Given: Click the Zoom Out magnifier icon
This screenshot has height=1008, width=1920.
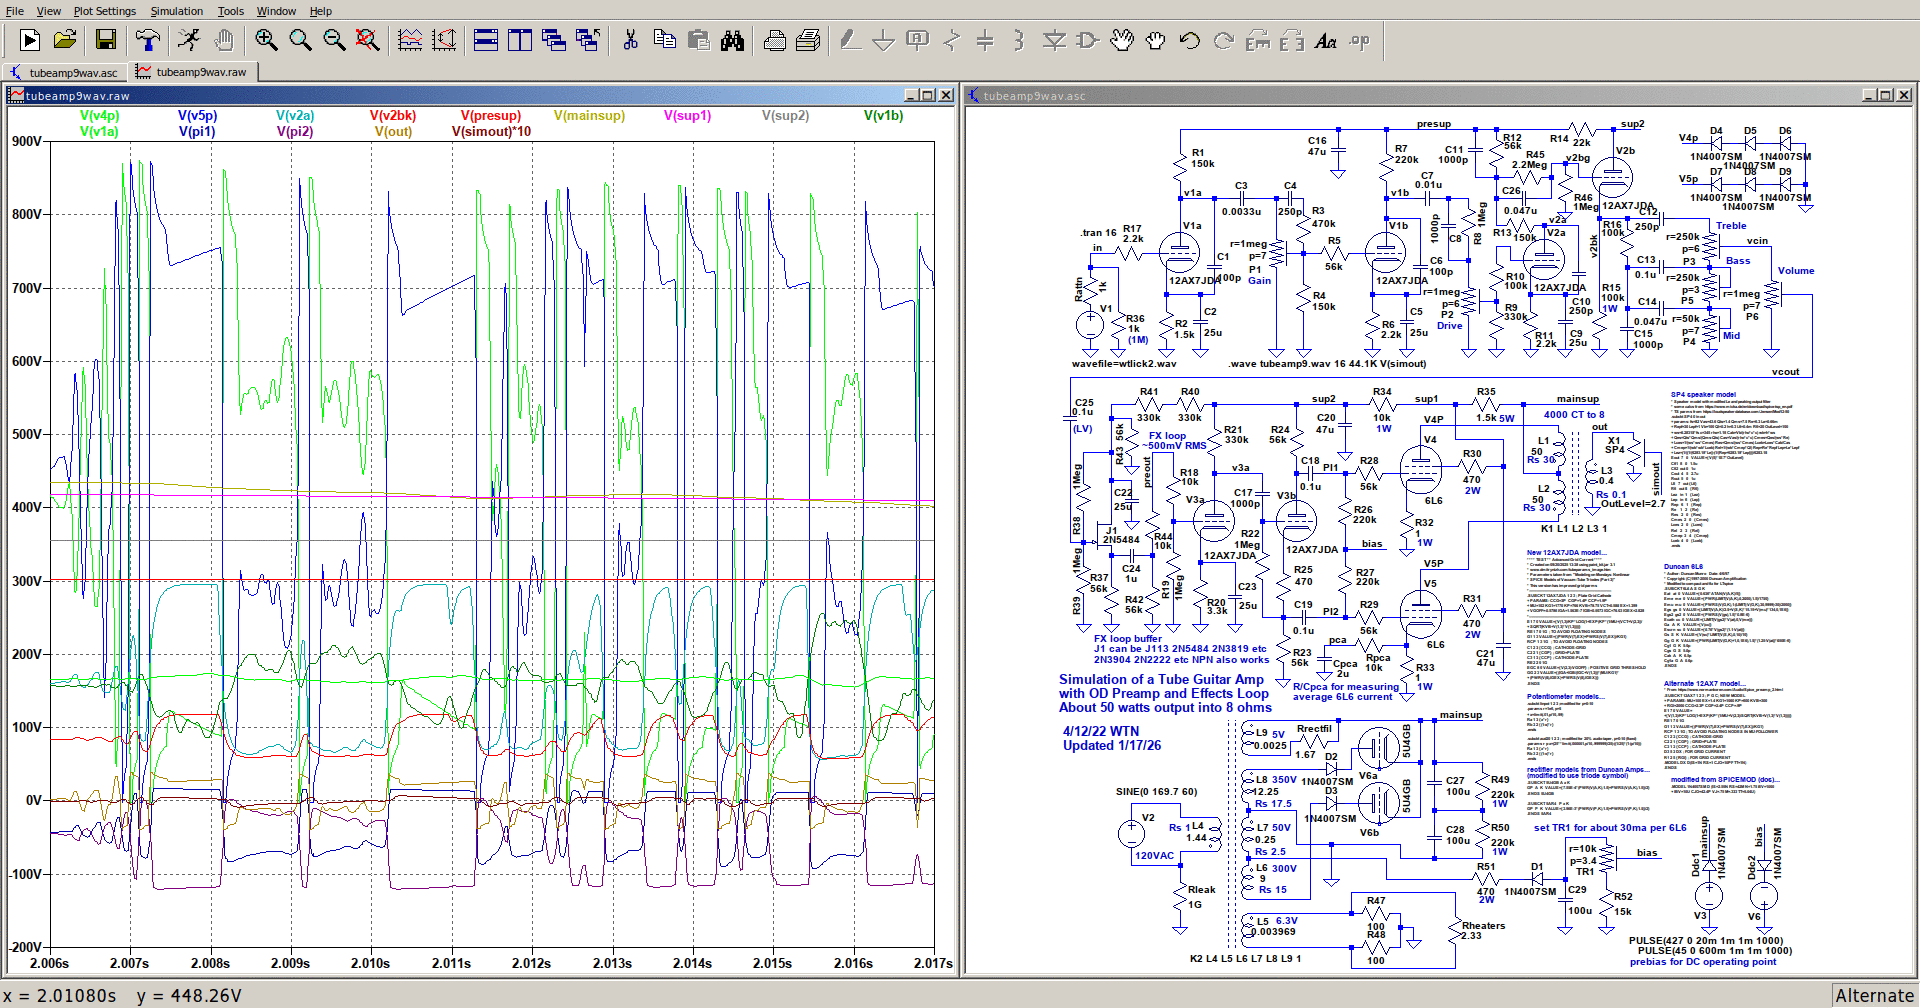Looking at the screenshot, I should (x=334, y=40).
